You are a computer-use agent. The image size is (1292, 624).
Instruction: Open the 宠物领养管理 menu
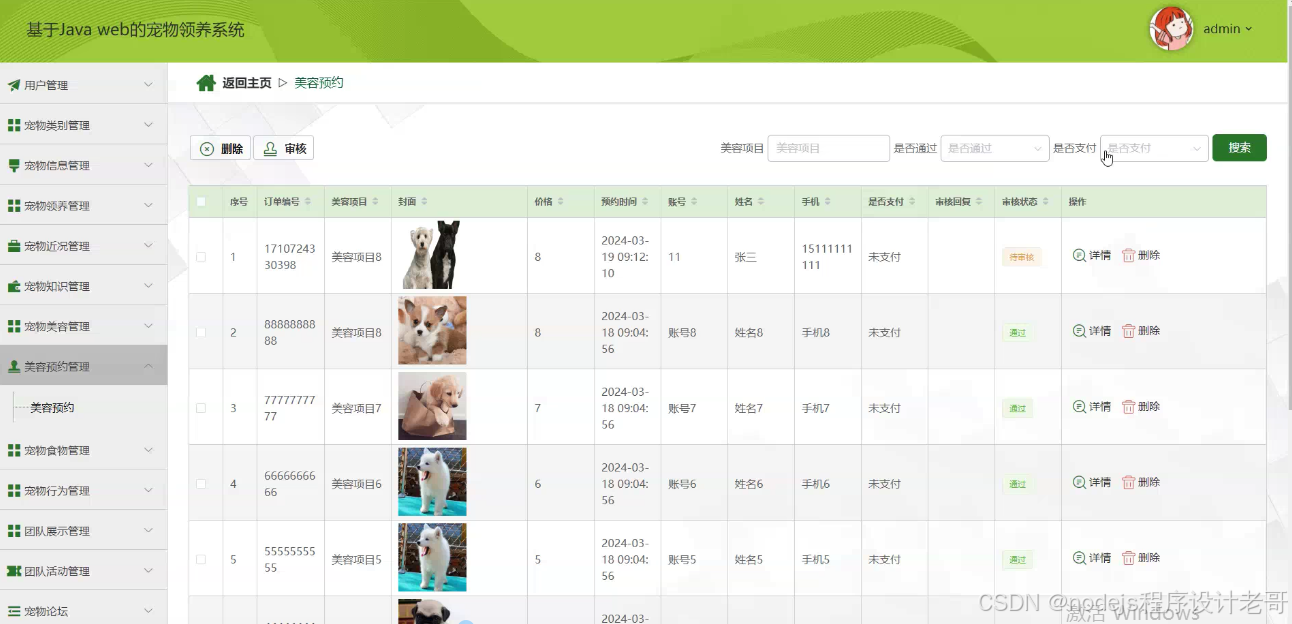83,205
